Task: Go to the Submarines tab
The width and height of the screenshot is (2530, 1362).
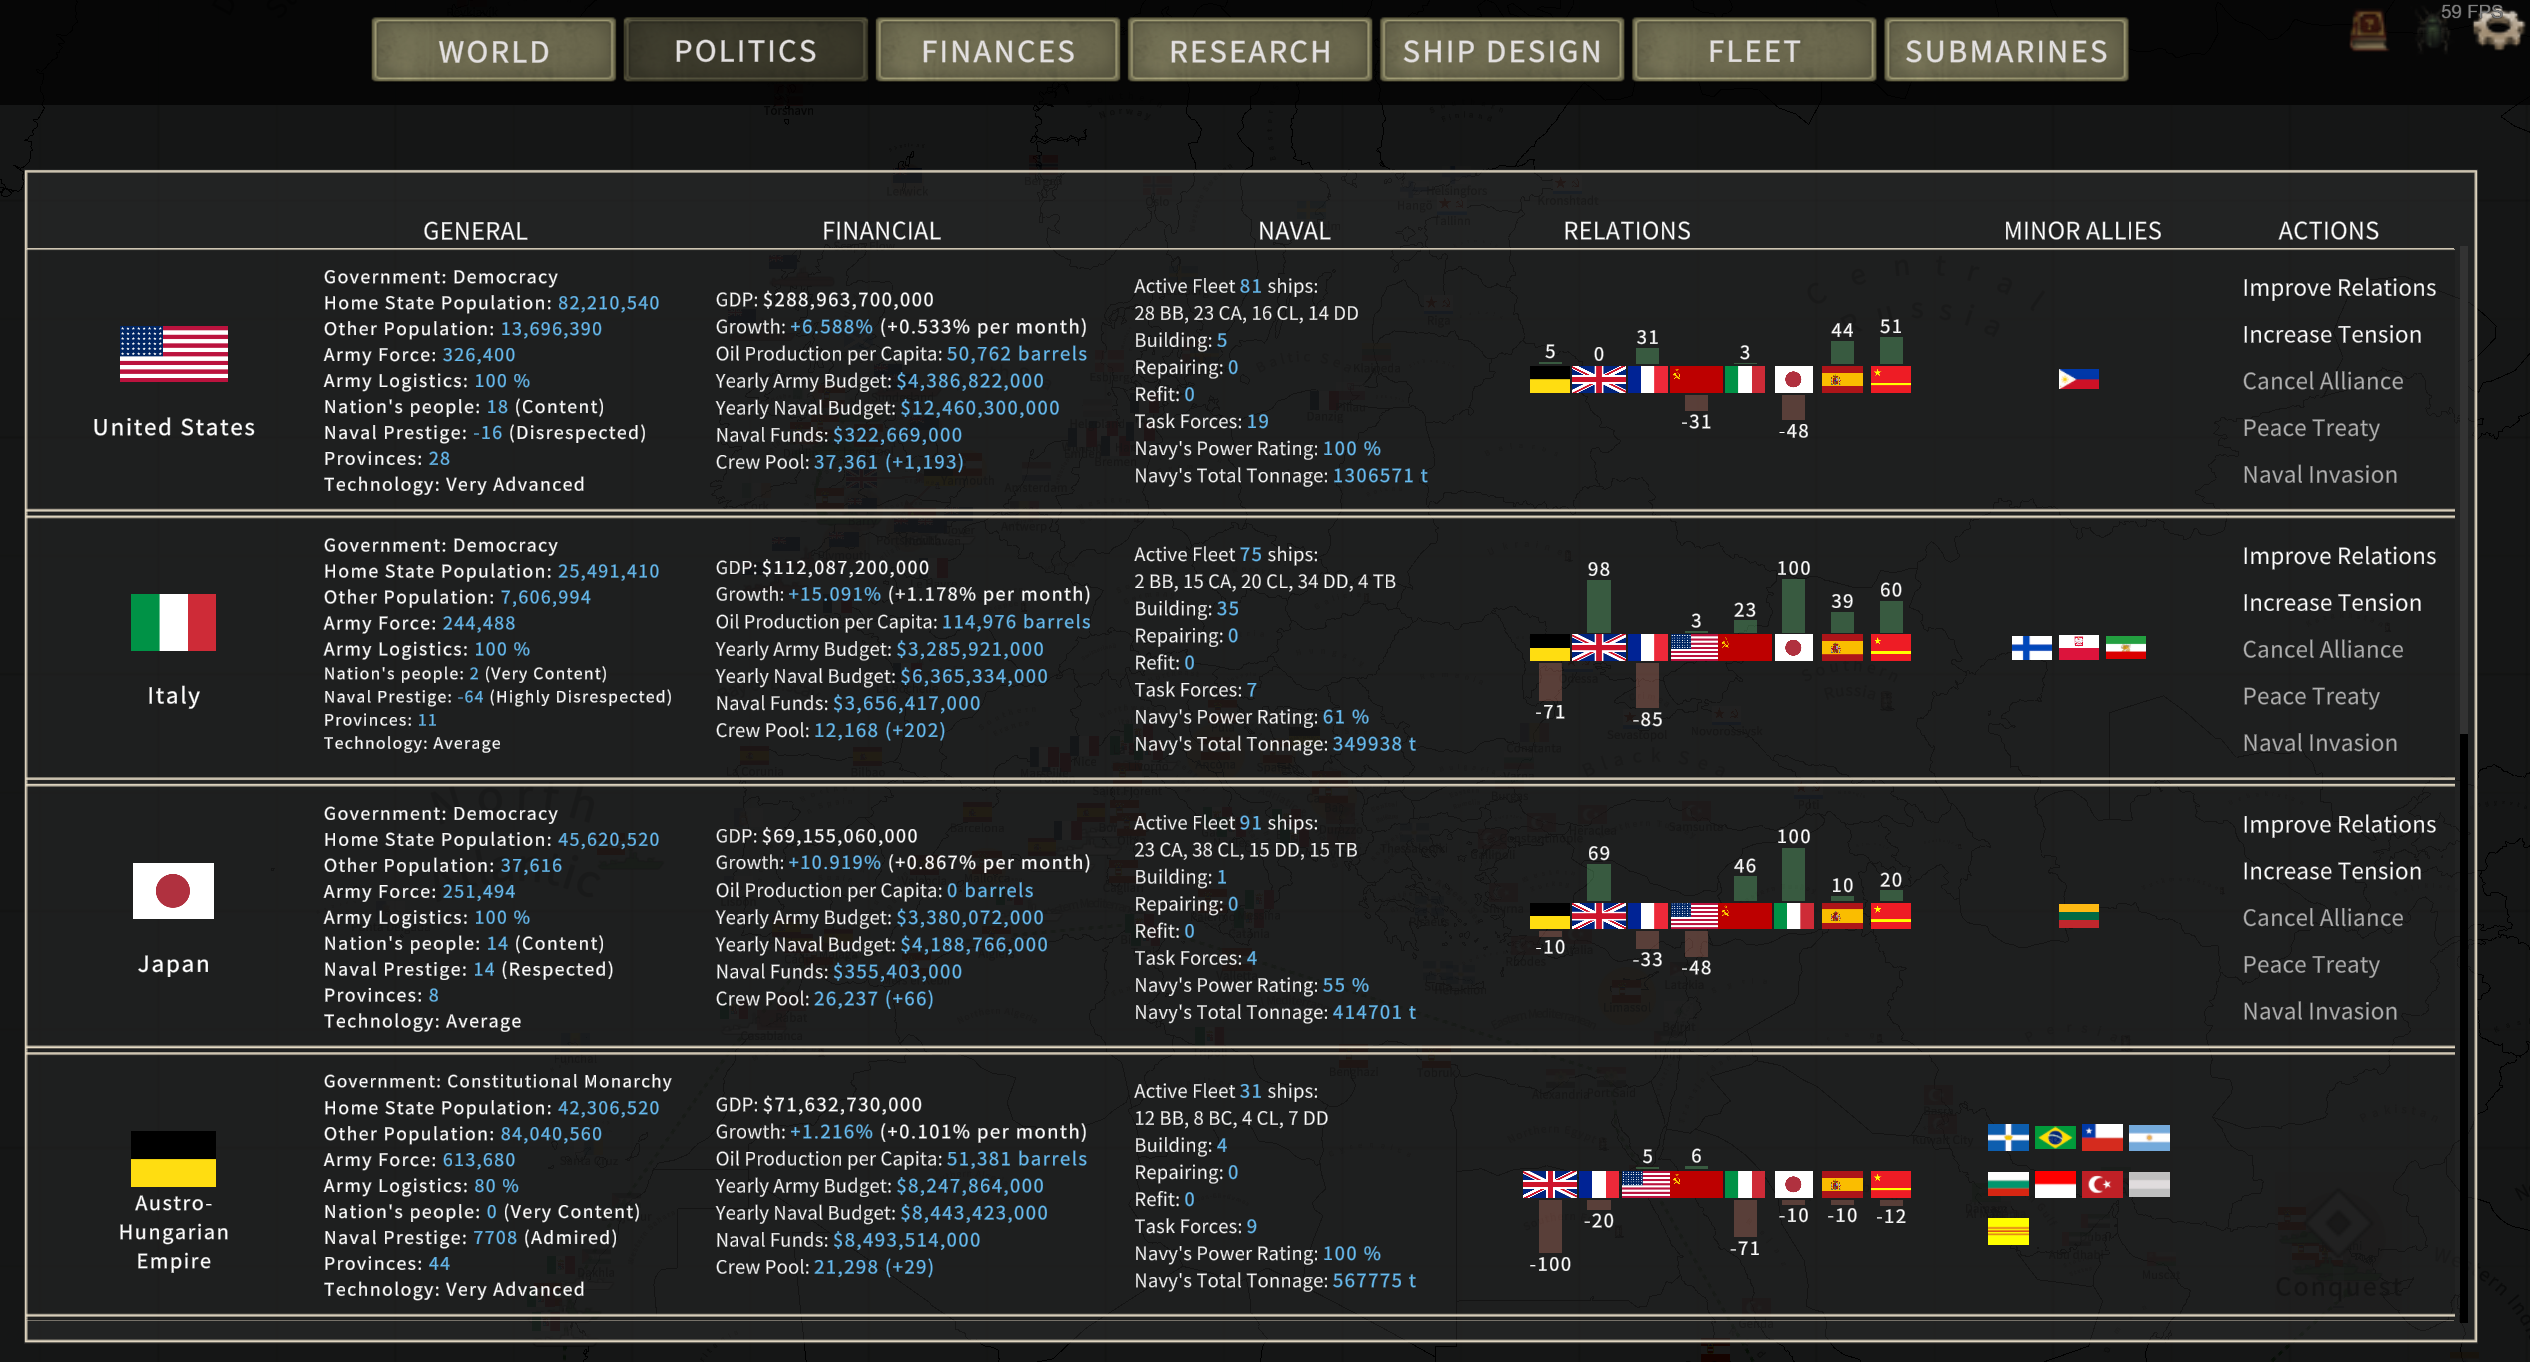Action: coord(2006,50)
